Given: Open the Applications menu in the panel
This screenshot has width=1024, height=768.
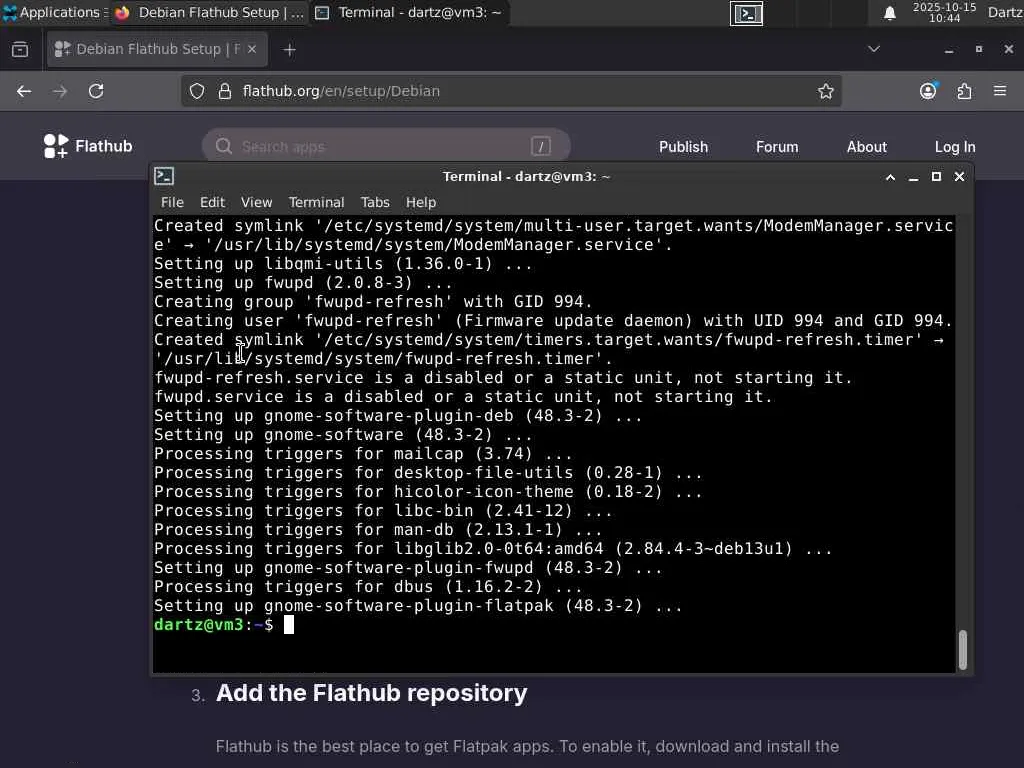Looking at the screenshot, I should point(54,12).
